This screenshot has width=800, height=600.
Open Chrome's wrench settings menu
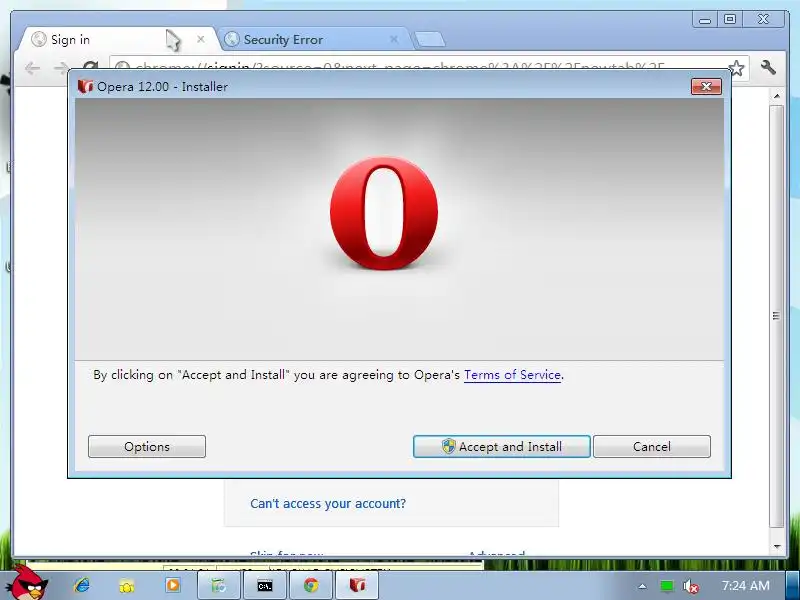click(768, 67)
